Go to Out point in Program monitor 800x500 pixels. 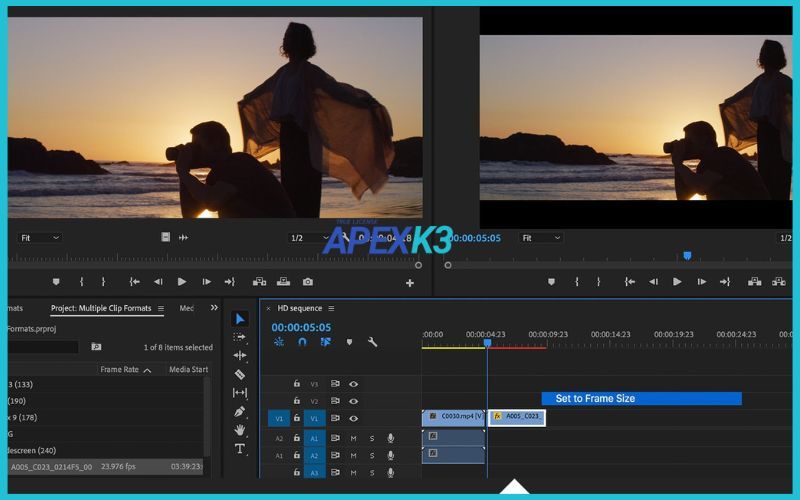725,282
